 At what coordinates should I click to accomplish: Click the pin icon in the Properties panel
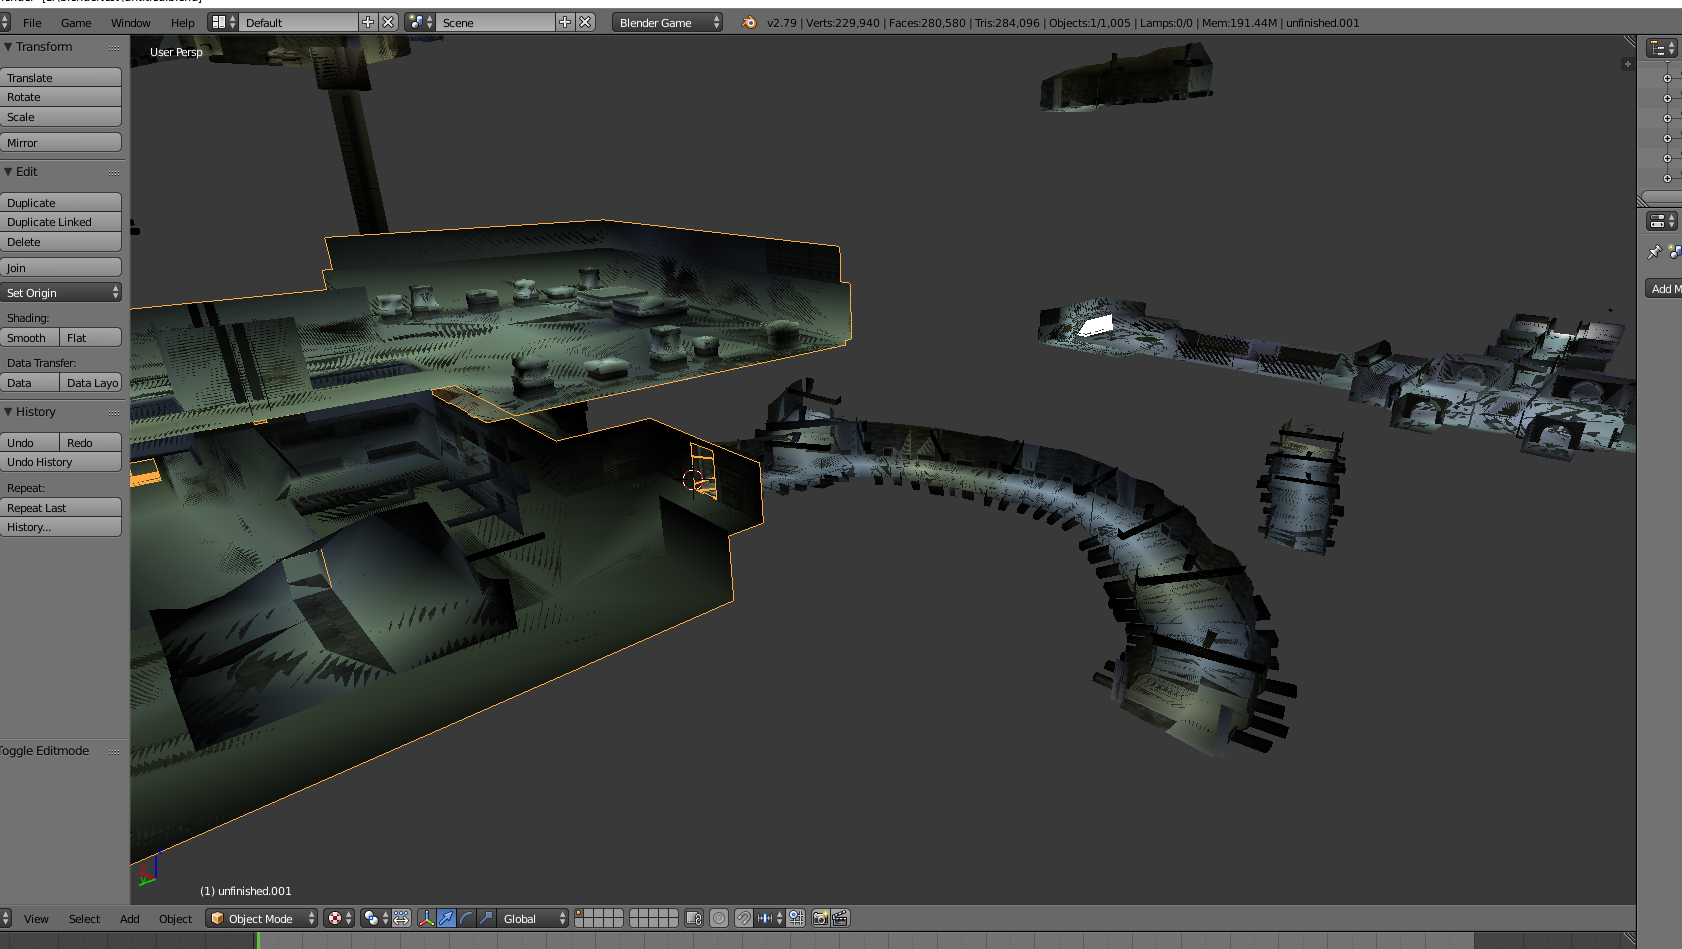pyautogui.click(x=1655, y=252)
